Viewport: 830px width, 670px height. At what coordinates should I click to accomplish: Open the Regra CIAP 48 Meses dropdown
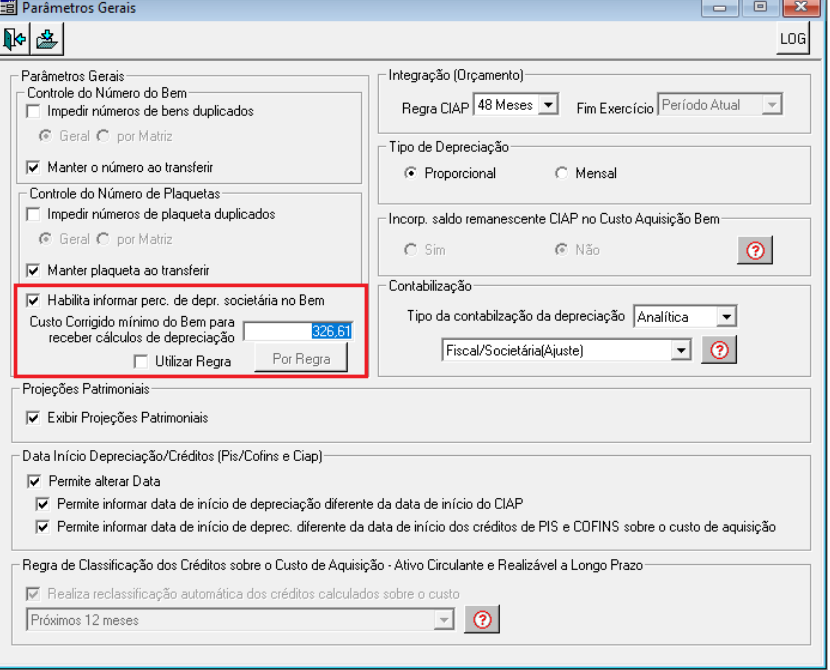[x=548, y=105]
